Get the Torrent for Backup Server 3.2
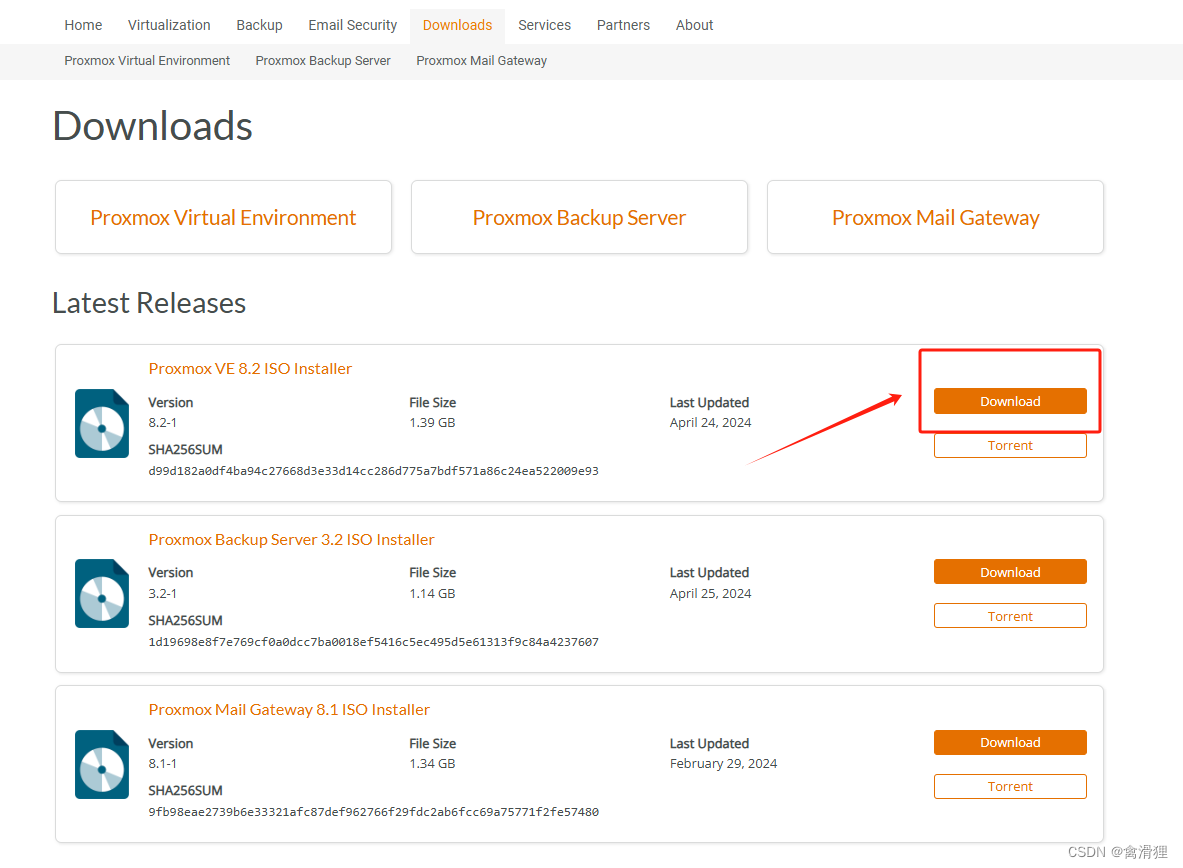This screenshot has height=868, width=1183. [x=1010, y=616]
